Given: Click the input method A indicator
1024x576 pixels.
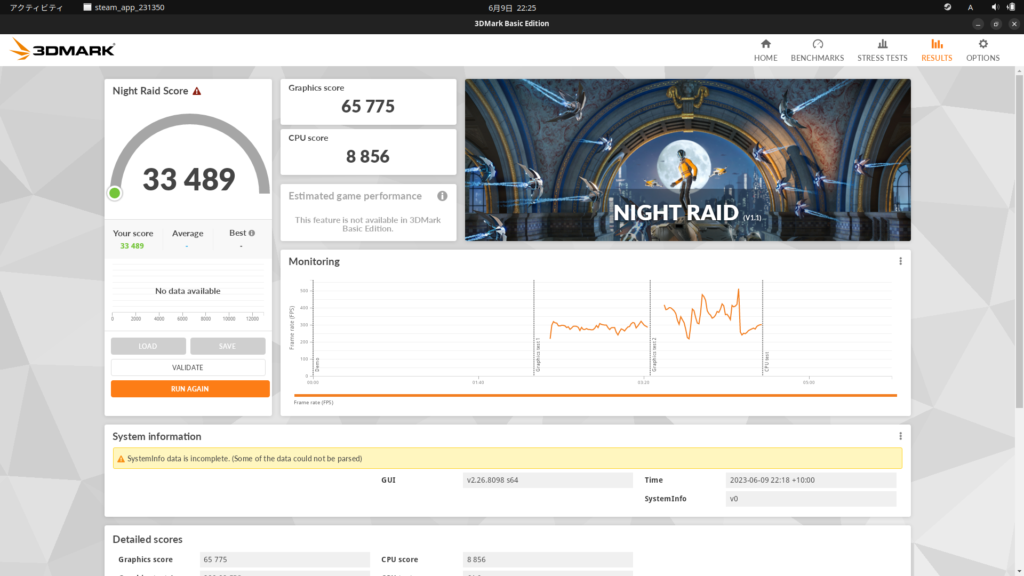Looking at the screenshot, I should [x=970, y=8].
